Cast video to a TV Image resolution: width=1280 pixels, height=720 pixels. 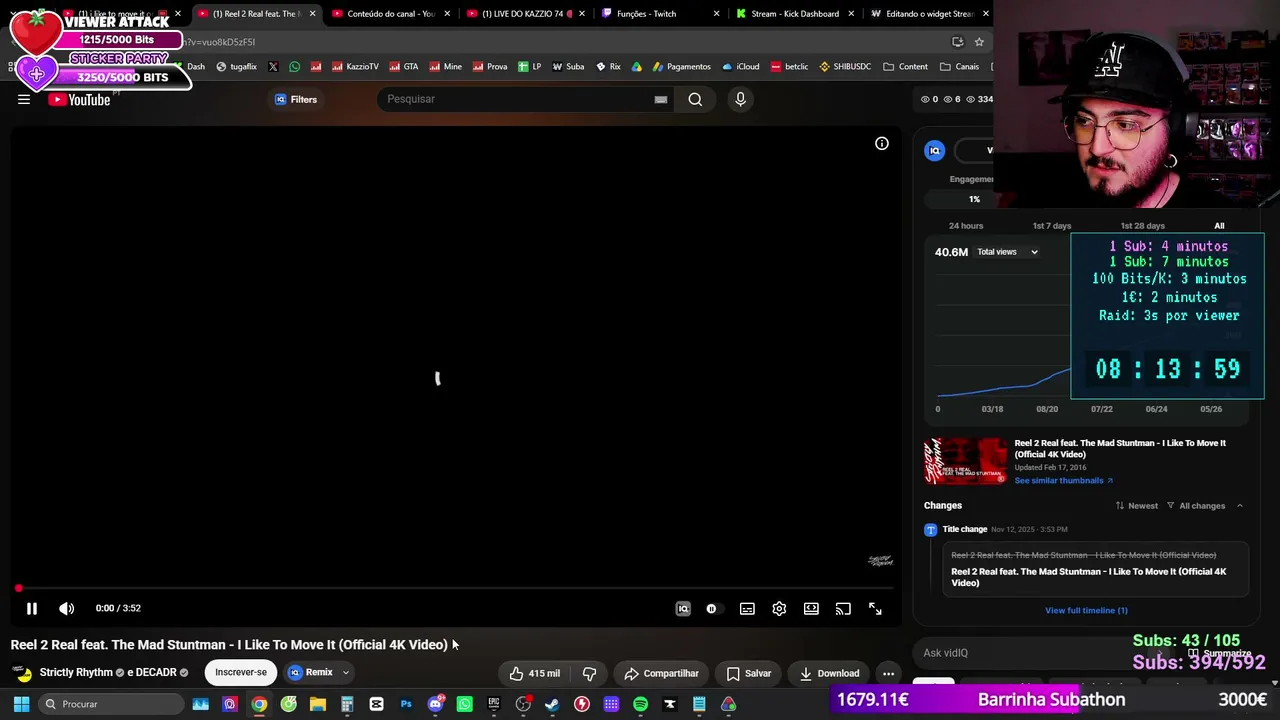point(843,608)
